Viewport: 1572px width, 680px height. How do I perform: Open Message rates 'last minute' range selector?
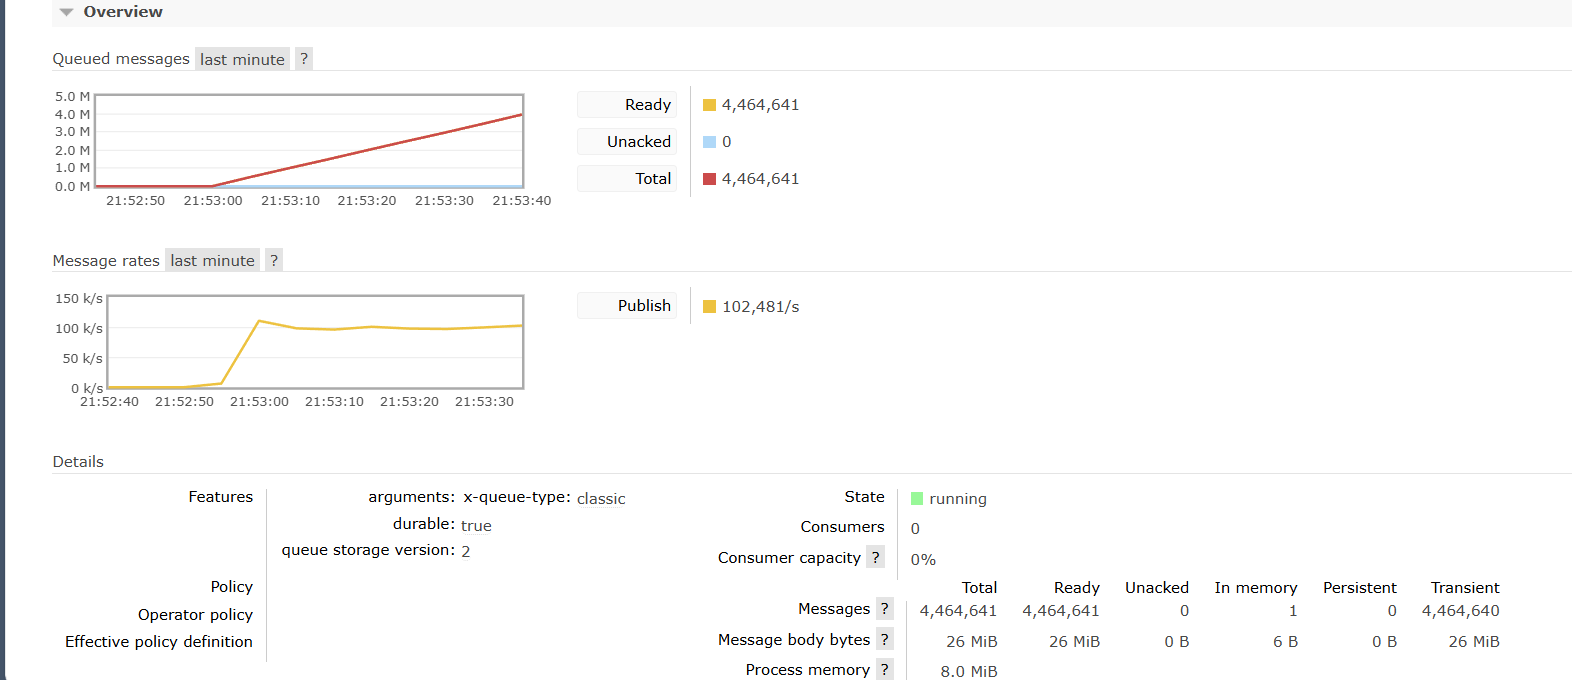coord(212,261)
